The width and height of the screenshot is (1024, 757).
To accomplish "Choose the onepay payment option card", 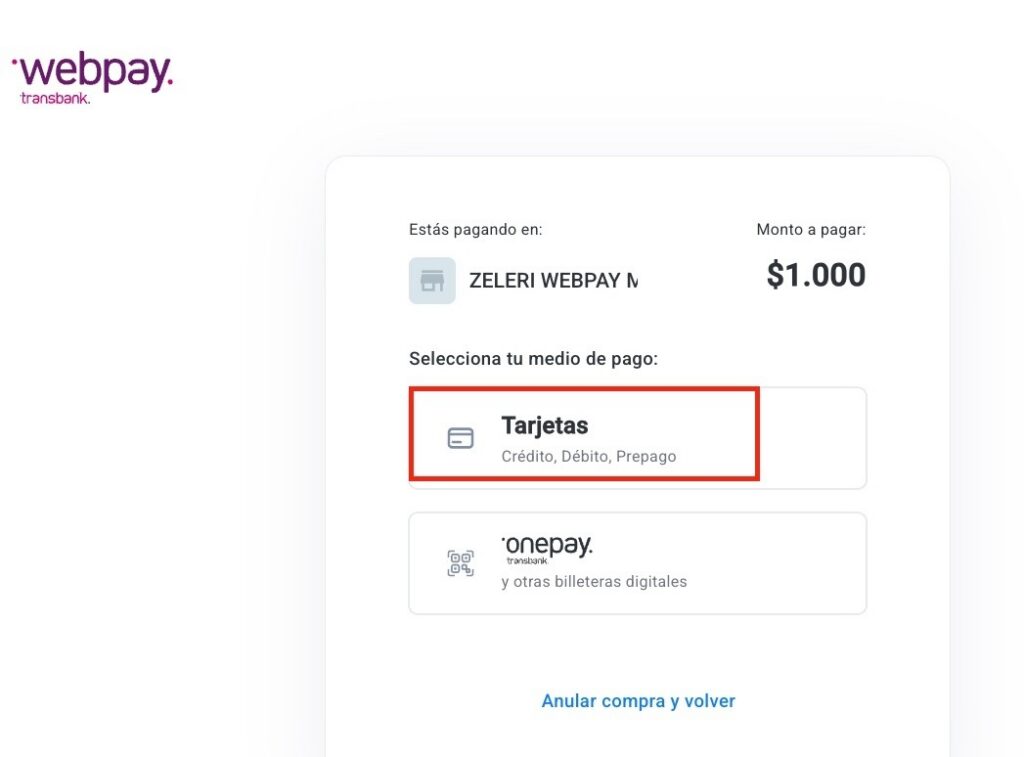I will pos(637,563).
